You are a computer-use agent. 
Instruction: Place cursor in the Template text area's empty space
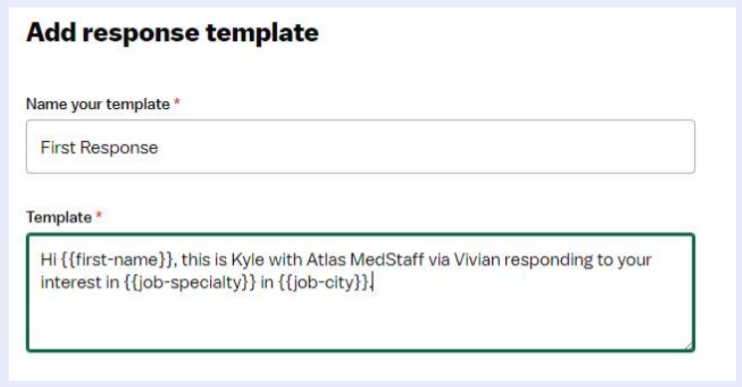pyautogui.click(x=361, y=321)
